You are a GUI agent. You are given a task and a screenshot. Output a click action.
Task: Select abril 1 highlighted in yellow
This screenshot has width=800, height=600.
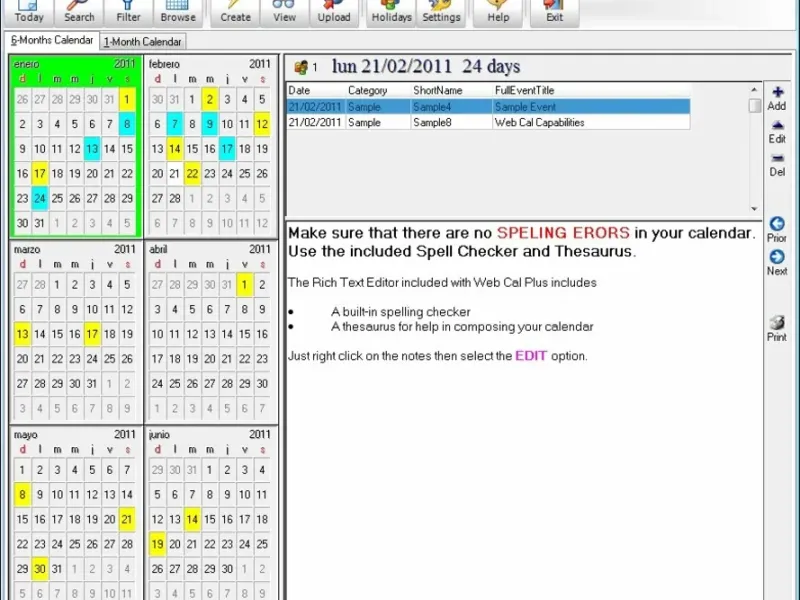244,285
